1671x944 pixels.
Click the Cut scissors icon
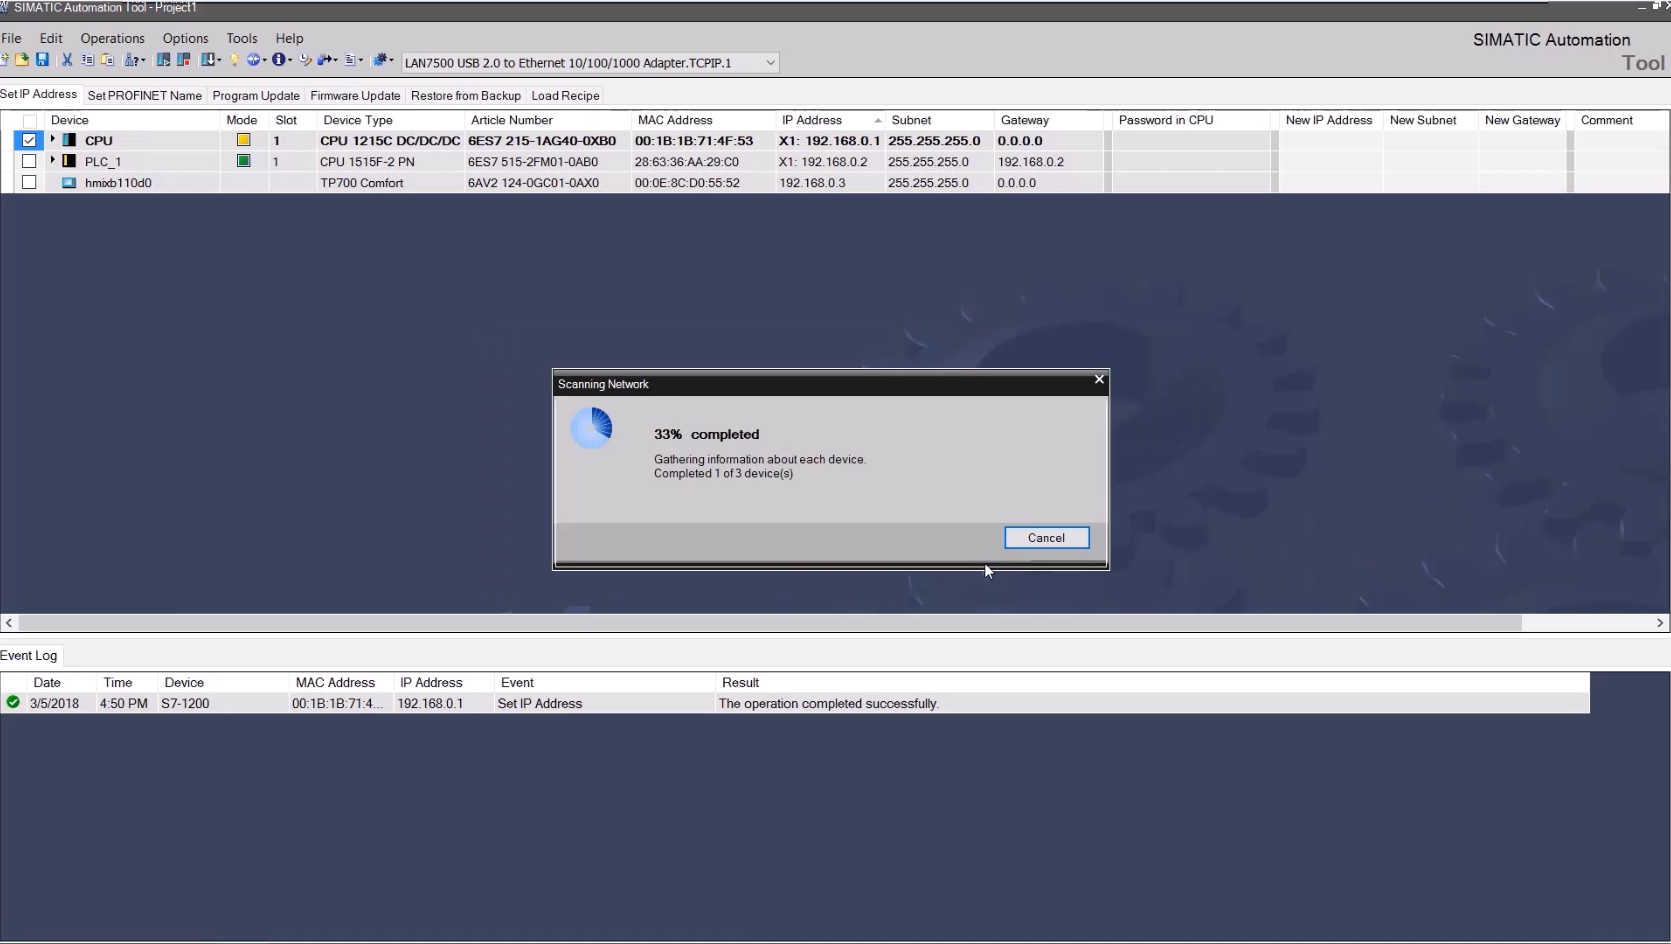[67, 60]
